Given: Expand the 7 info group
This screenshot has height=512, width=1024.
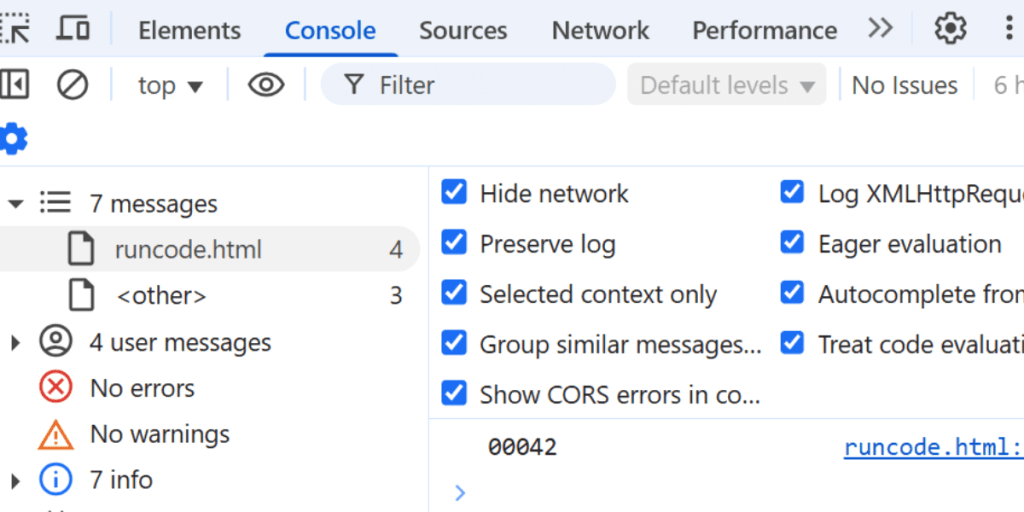Looking at the screenshot, I should (x=16, y=481).
